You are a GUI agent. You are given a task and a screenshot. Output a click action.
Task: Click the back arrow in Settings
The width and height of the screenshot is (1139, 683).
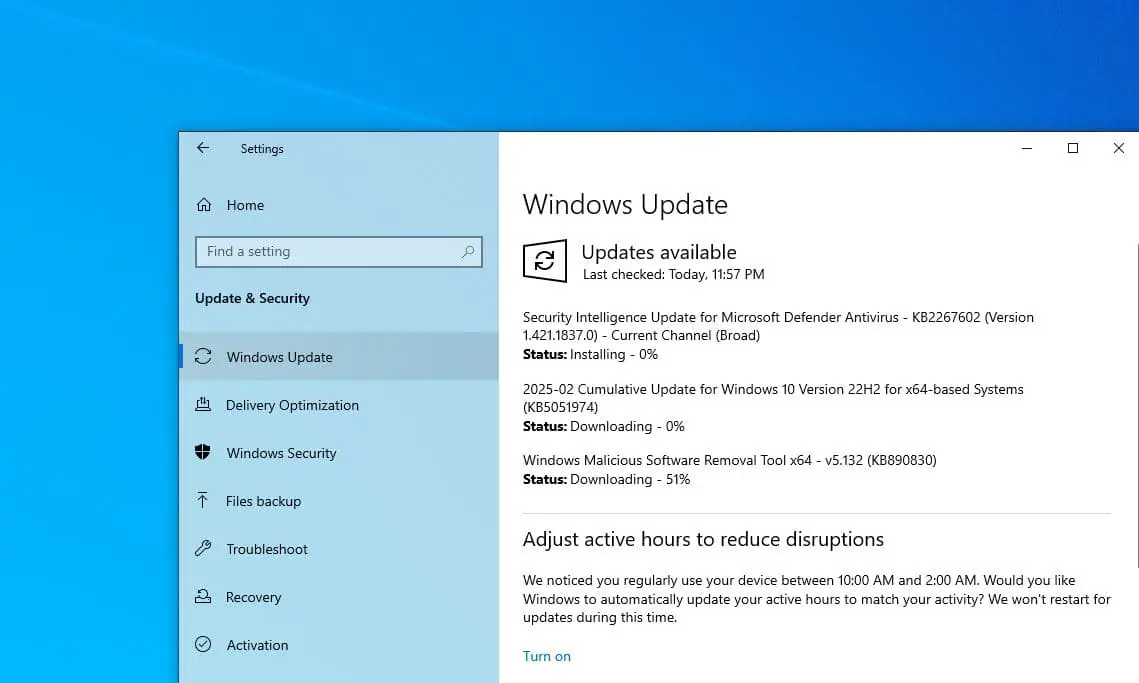tap(202, 147)
